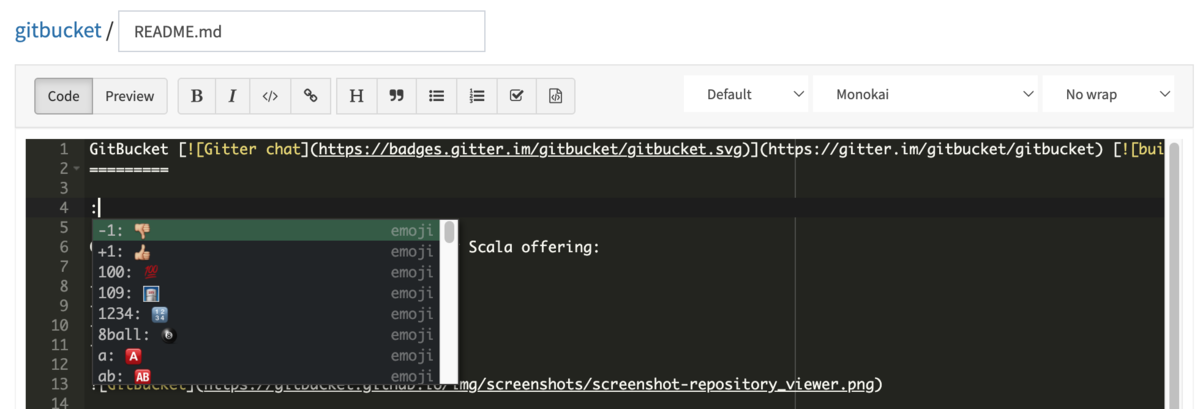Place cursor in the 'Scala offering:' text
1200x409 pixels.
tap(534, 247)
